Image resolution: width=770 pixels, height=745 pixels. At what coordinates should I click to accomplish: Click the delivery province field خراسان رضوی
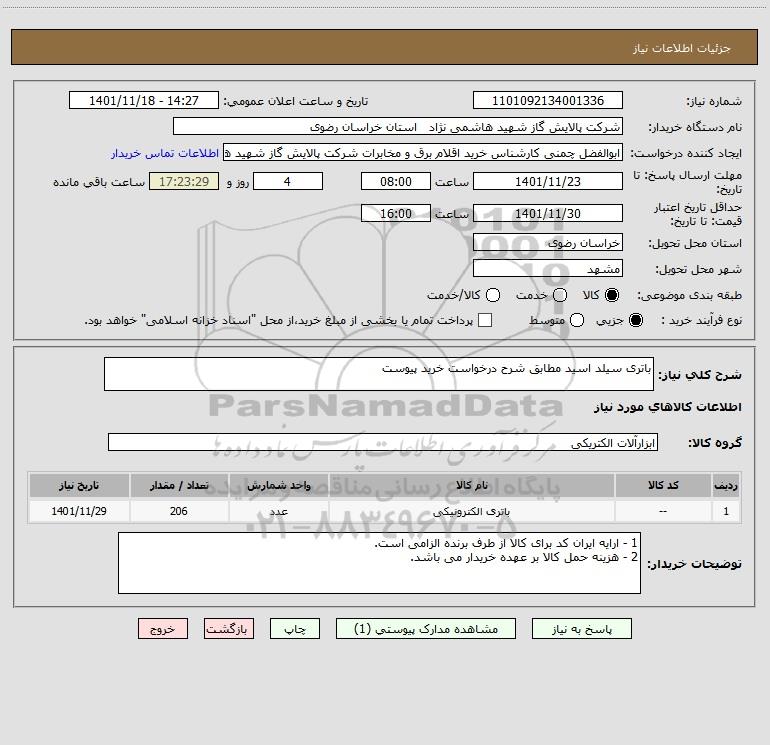pyautogui.click(x=548, y=243)
